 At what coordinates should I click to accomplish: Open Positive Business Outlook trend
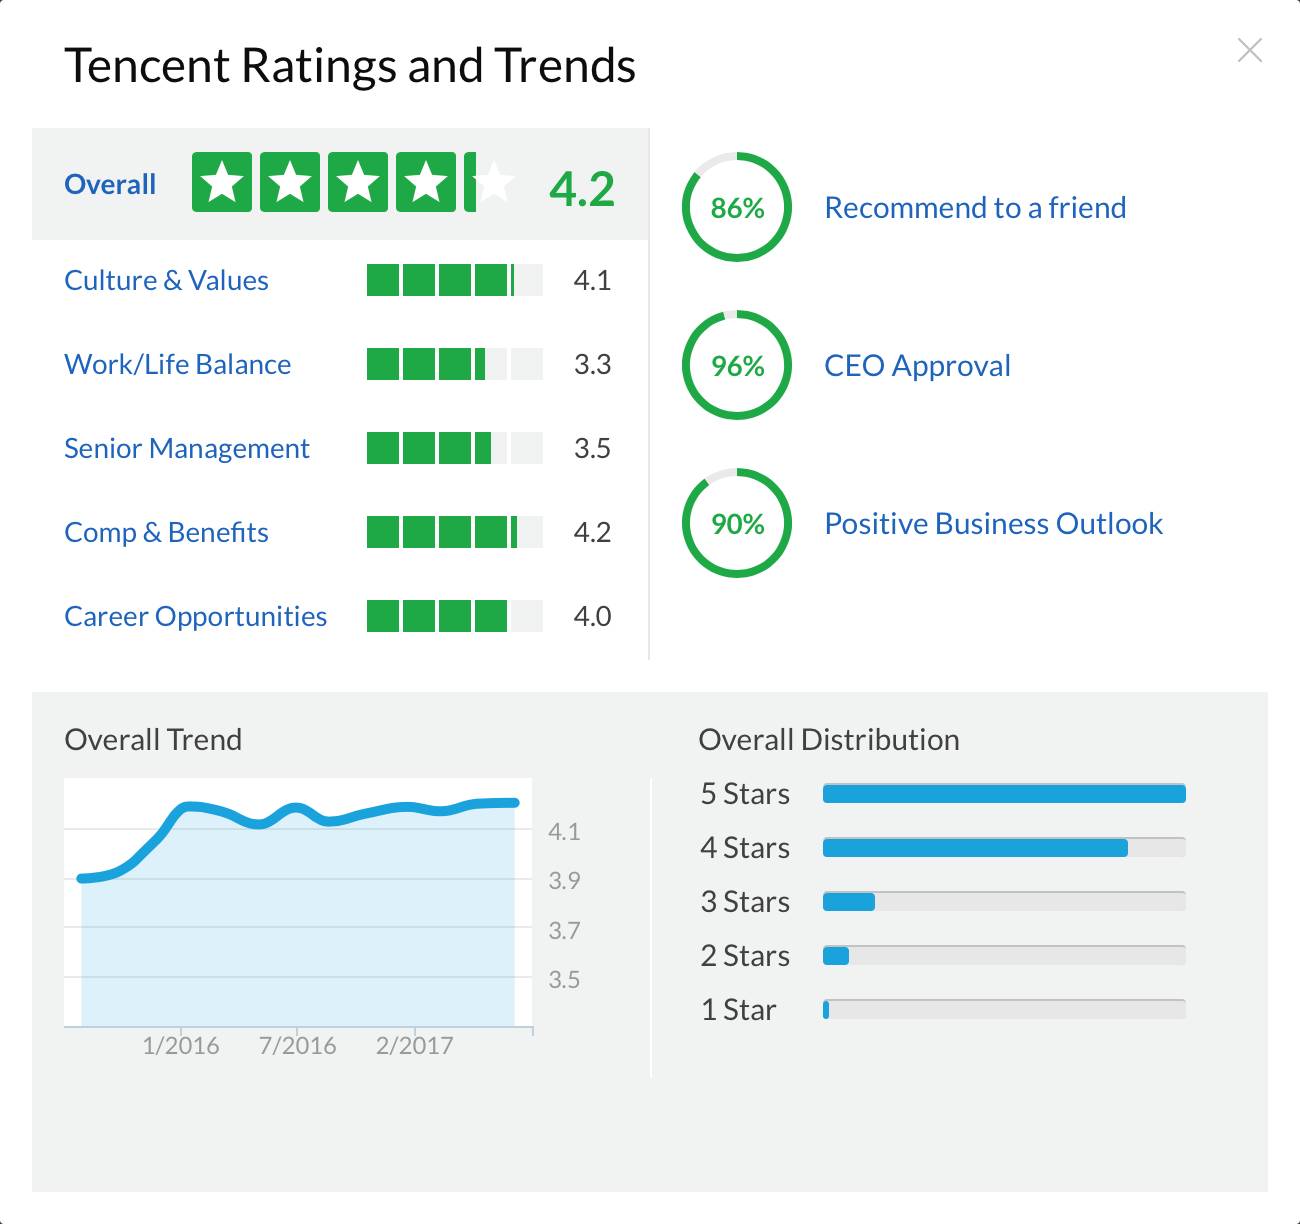(x=993, y=523)
